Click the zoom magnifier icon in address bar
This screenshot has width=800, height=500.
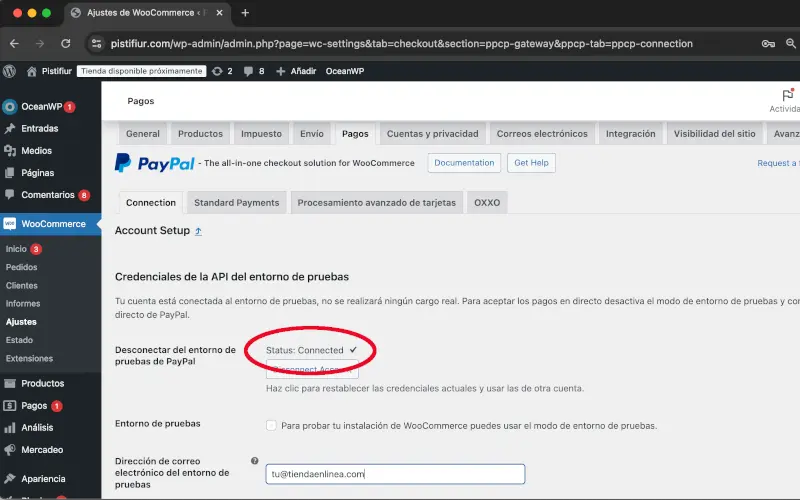pyautogui.click(x=791, y=44)
